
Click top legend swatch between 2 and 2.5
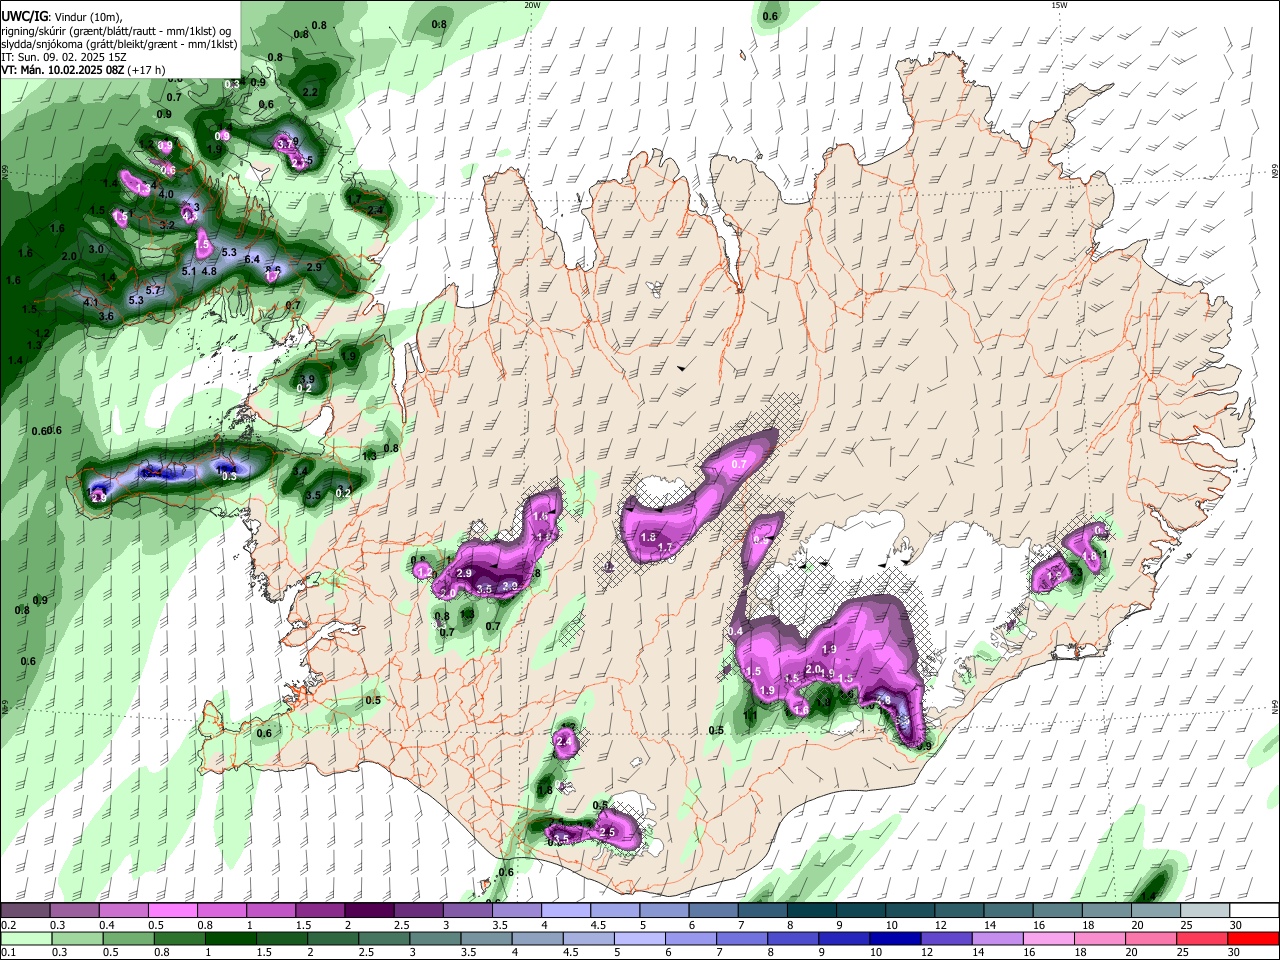(369, 911)
